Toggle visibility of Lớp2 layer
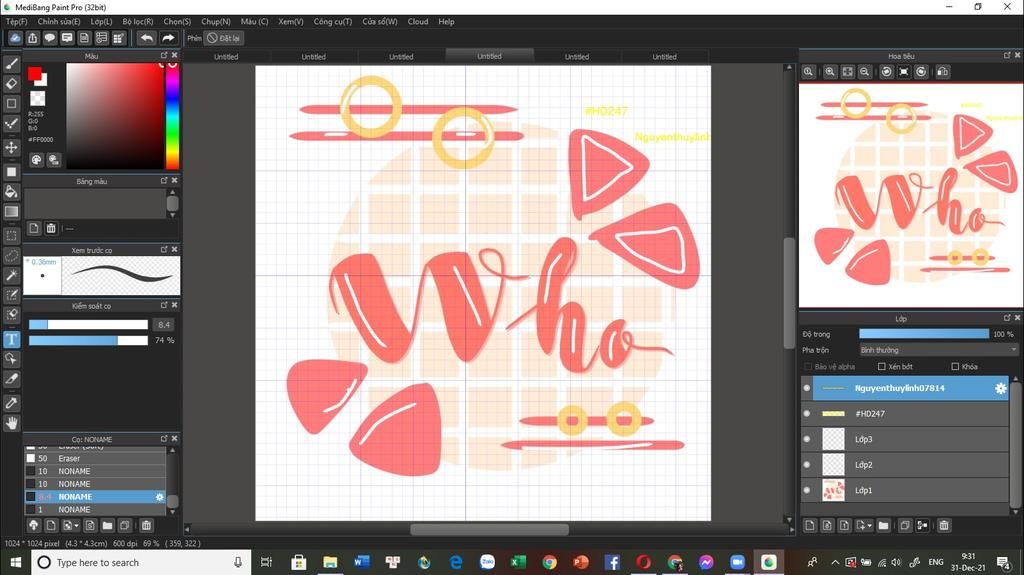Viewport: 1024px width, 575px height. coord(807,465)
